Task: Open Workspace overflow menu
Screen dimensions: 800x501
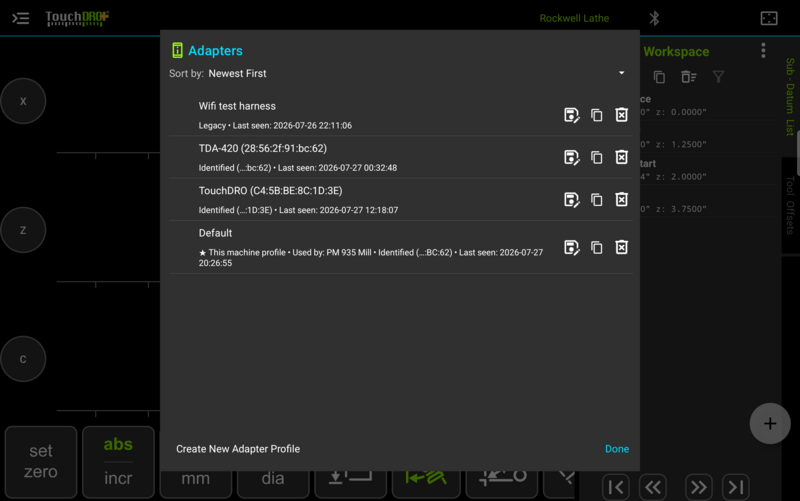Action: click(x=763, y=51)
